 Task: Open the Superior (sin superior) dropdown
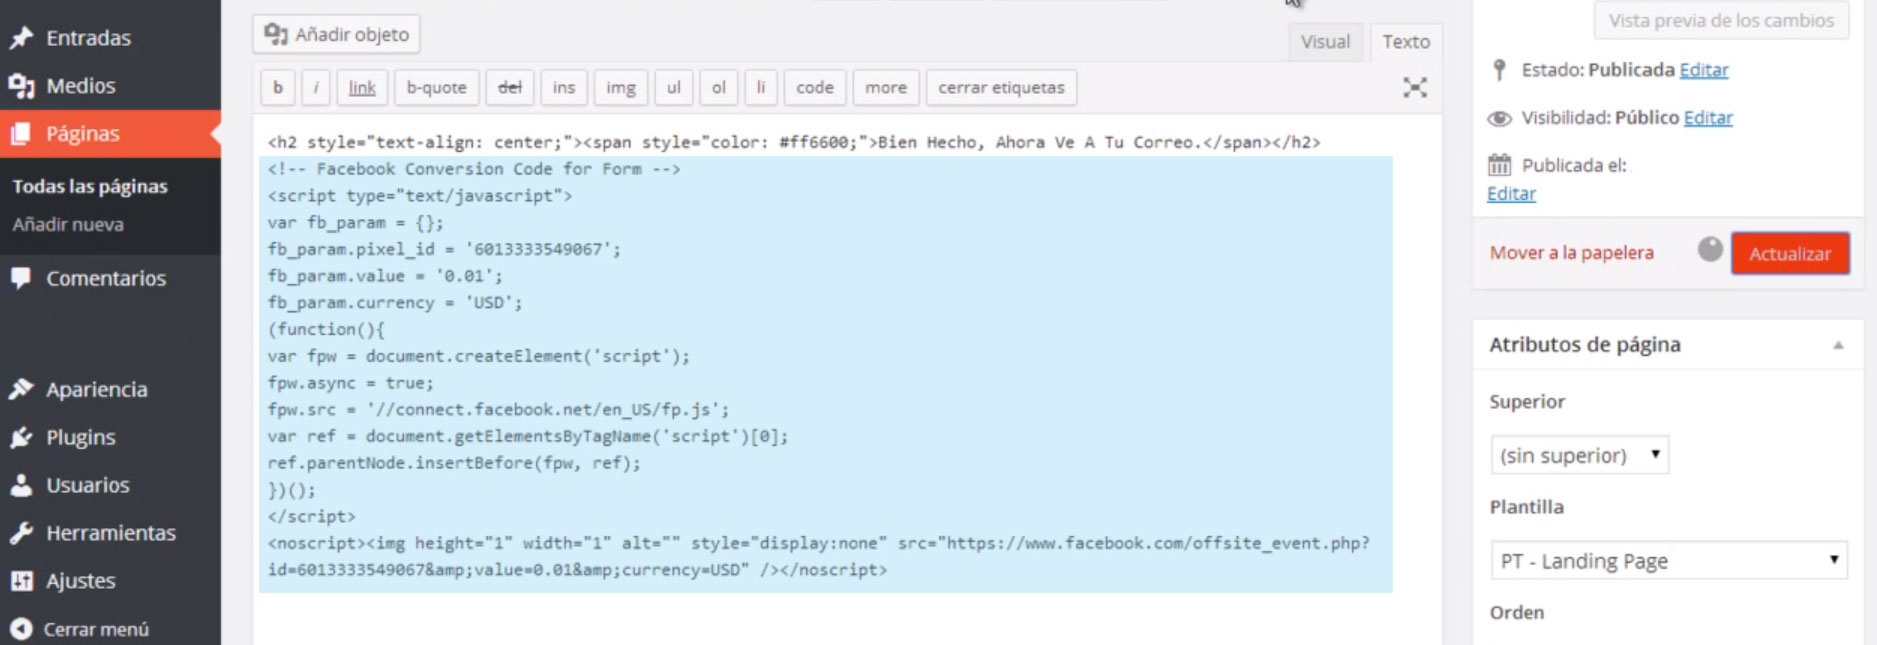[1580, 455]
